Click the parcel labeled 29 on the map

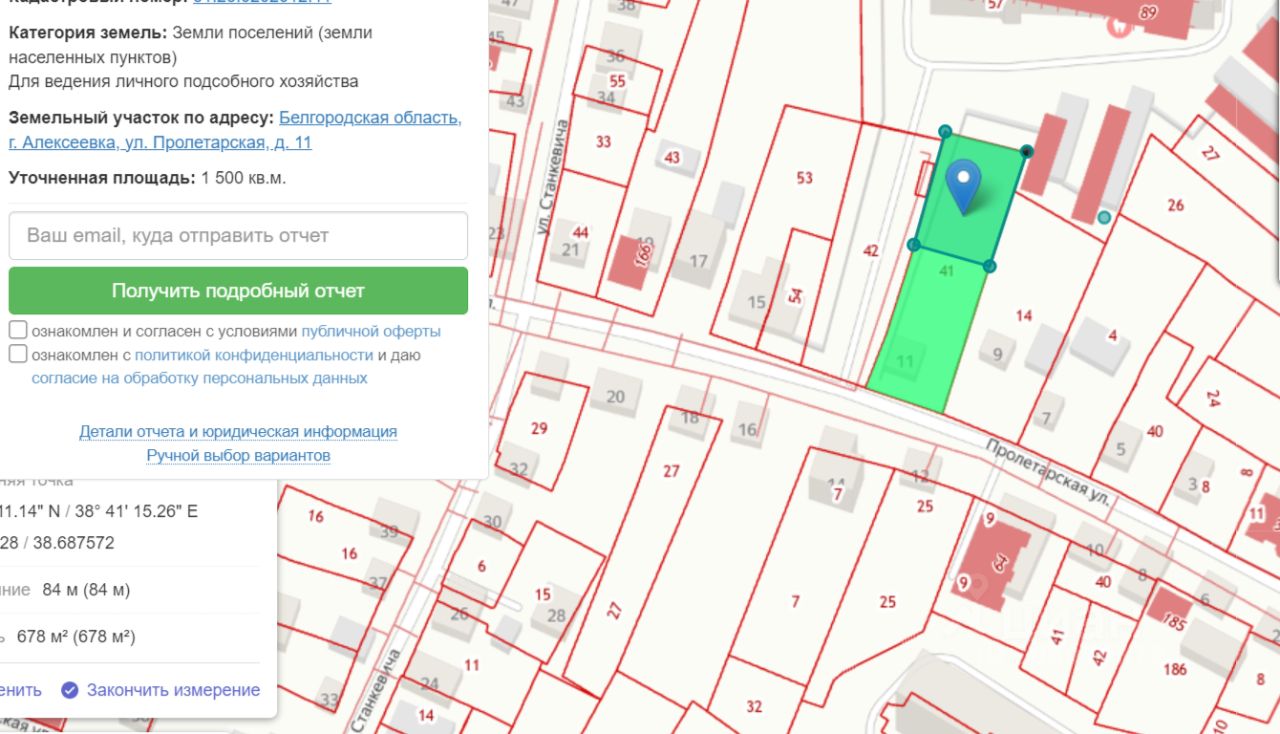click(x=539, y=428)
